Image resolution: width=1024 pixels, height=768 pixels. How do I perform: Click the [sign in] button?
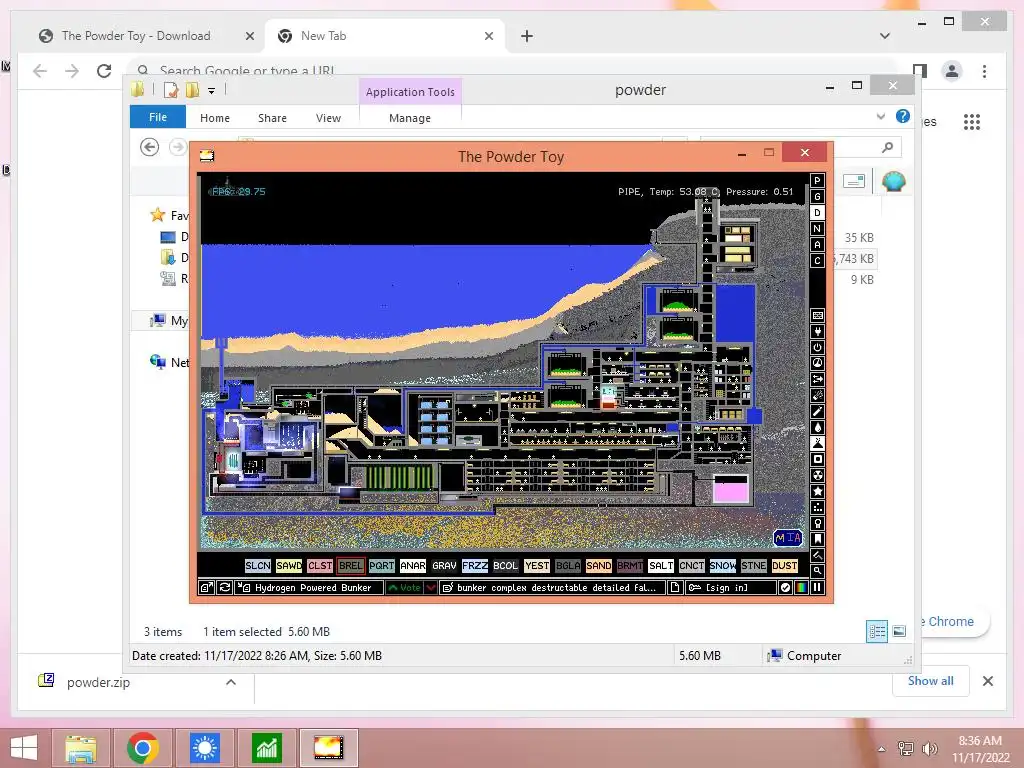coord(731,587)
